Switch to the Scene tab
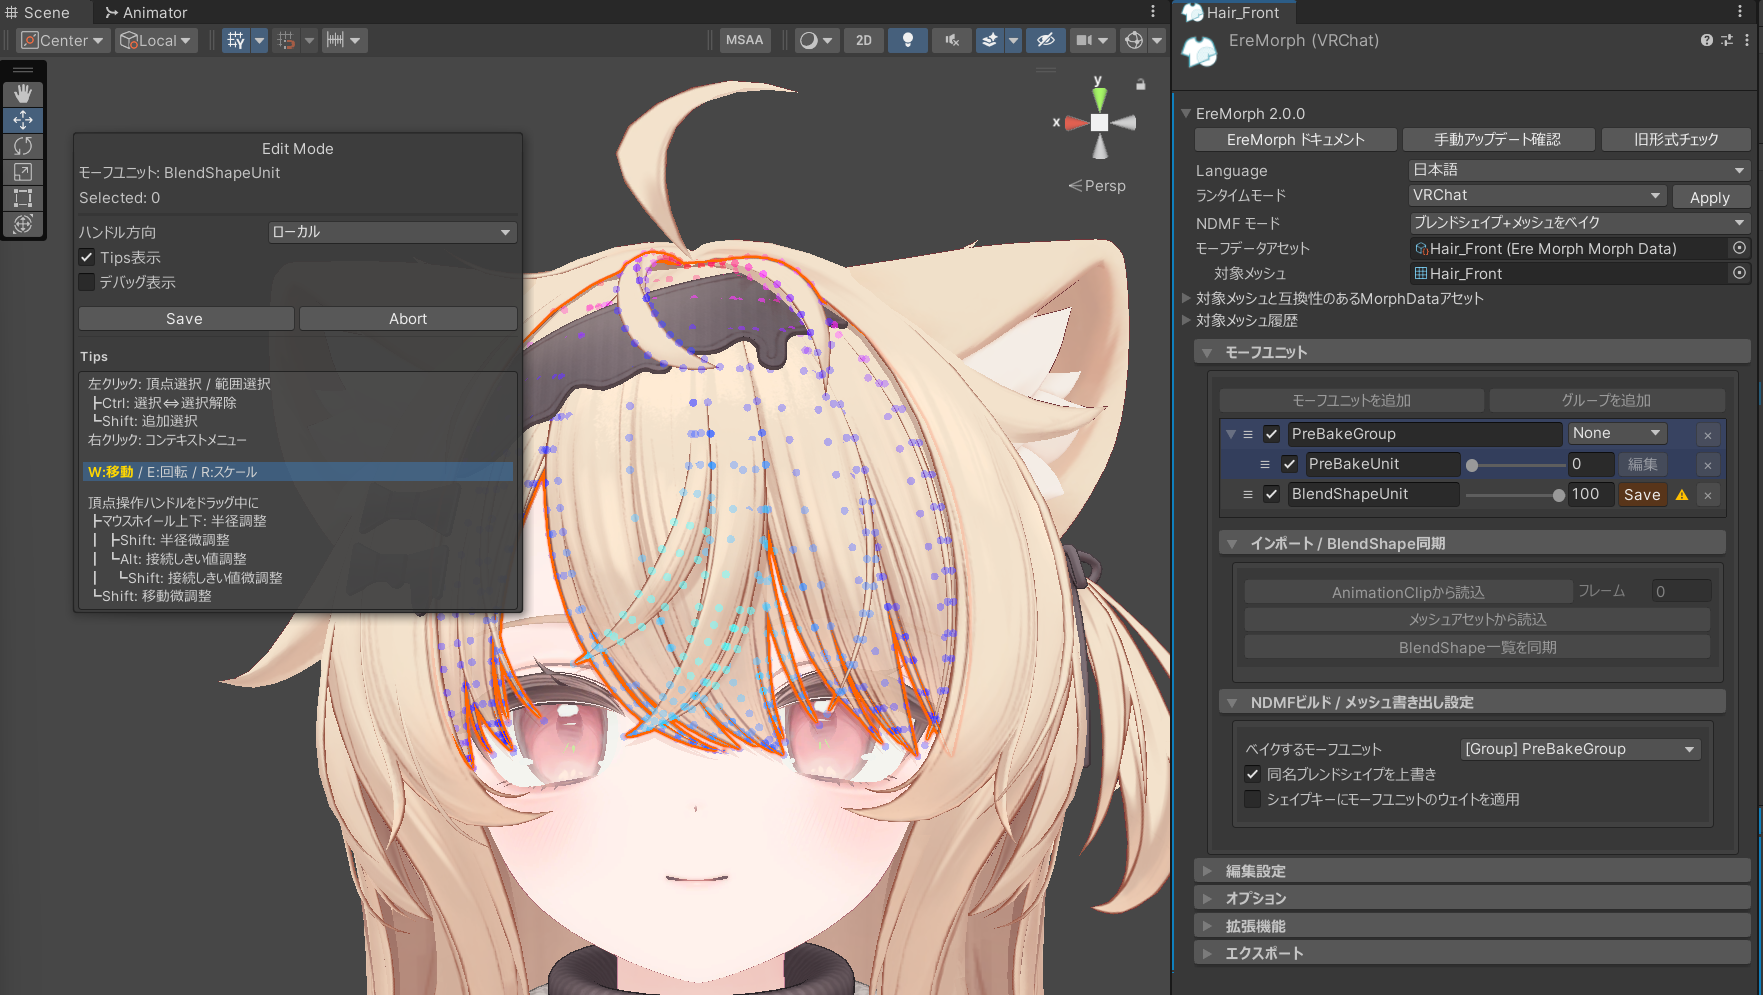The image size is (1763, 995). coord(38,12)
